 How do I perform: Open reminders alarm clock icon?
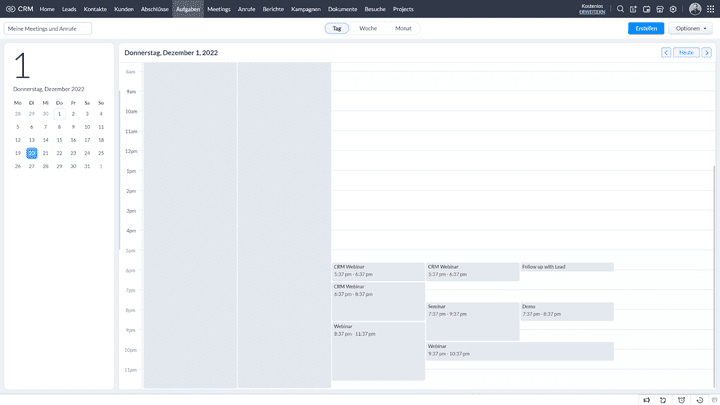681,400
